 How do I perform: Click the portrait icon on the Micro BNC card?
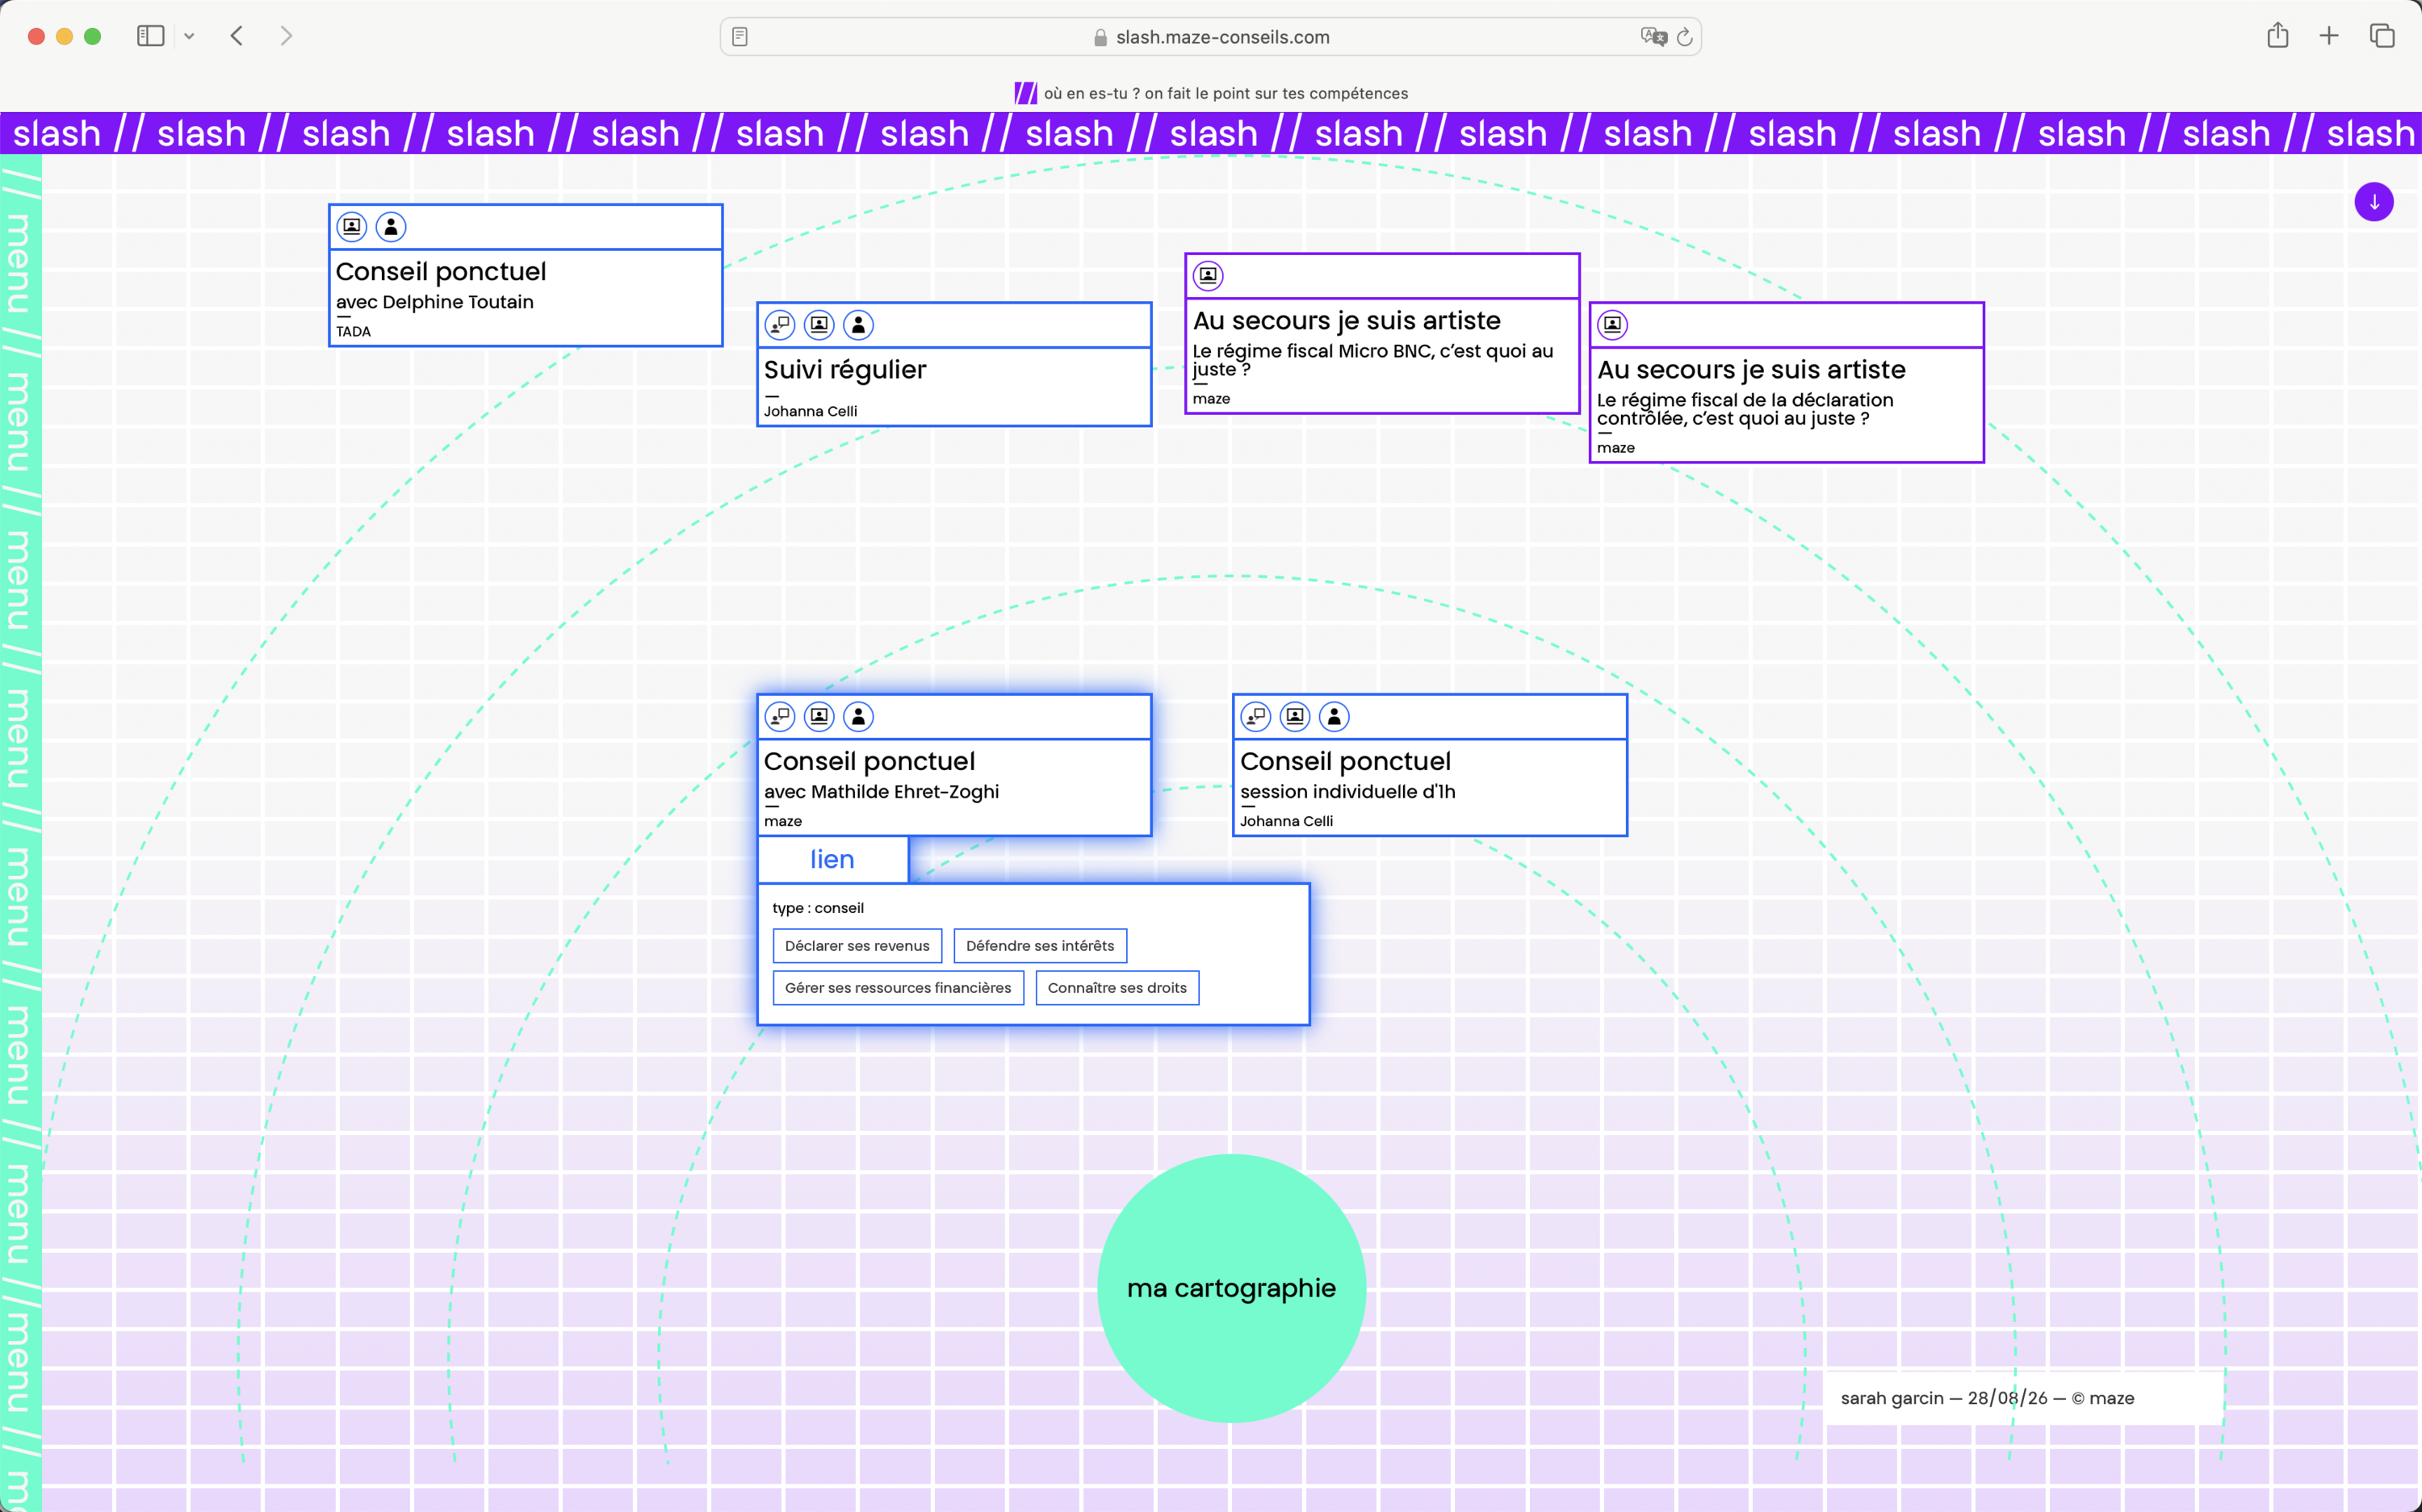(1208, 275)
